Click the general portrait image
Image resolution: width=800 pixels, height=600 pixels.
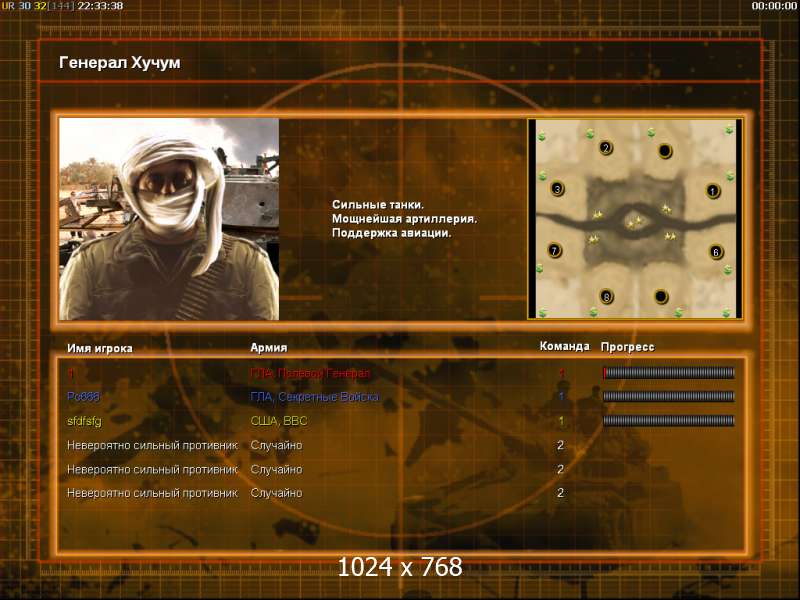169,219
